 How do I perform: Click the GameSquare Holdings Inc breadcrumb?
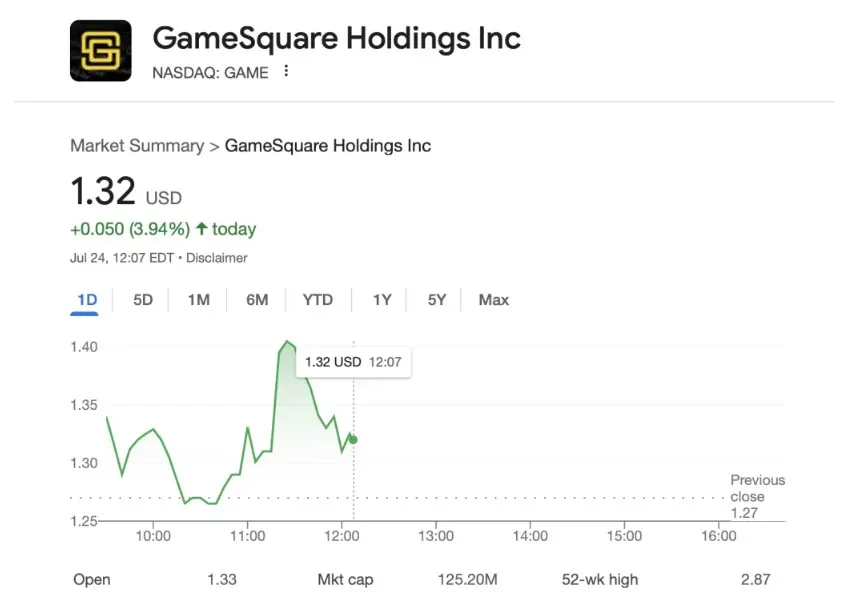[328, 146]
